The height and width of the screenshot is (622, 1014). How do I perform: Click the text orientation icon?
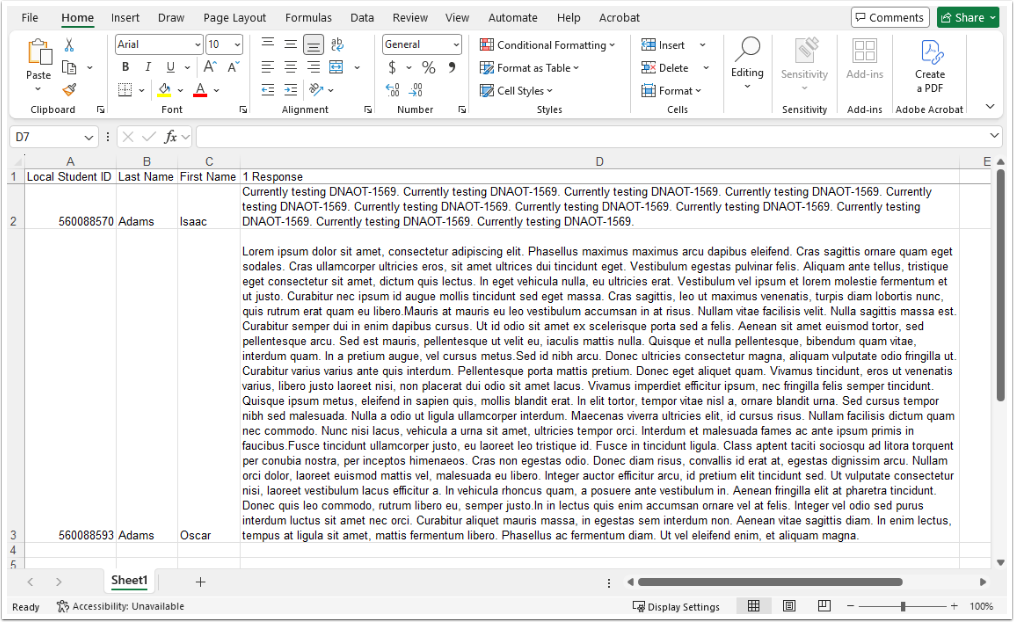tap(316, 90)
